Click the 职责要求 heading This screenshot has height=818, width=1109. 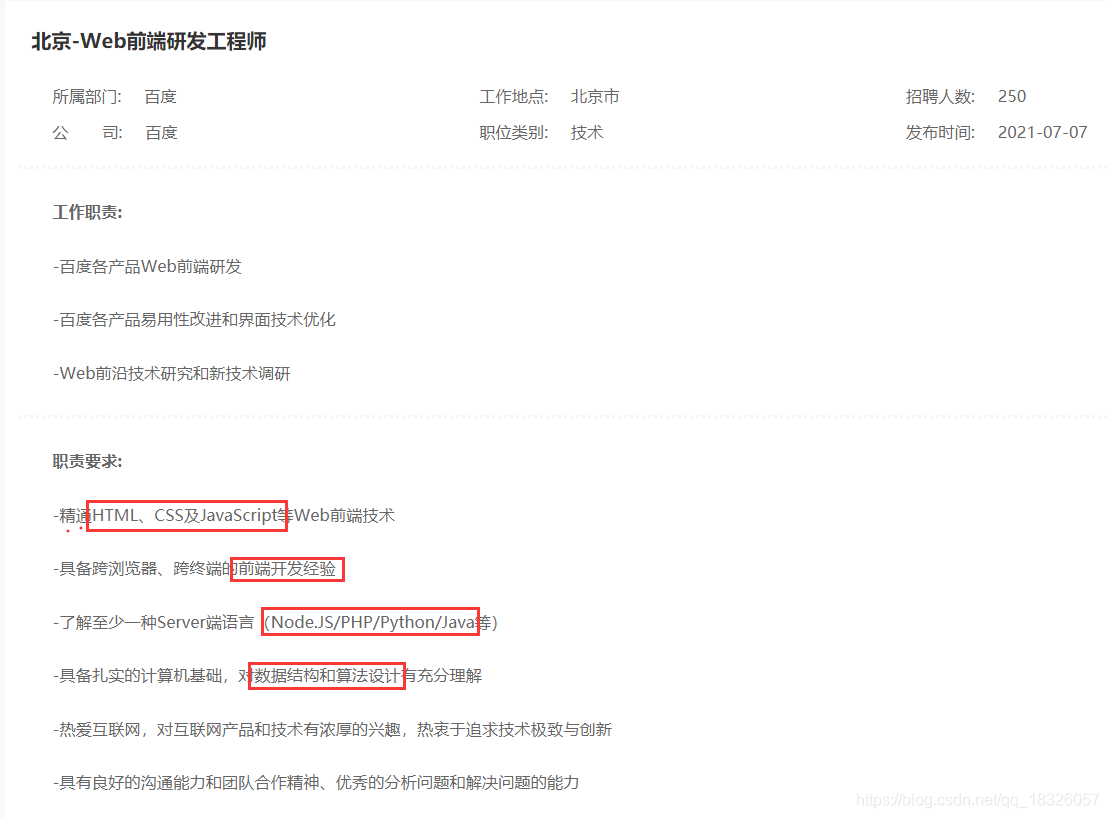tap(88, 462)
